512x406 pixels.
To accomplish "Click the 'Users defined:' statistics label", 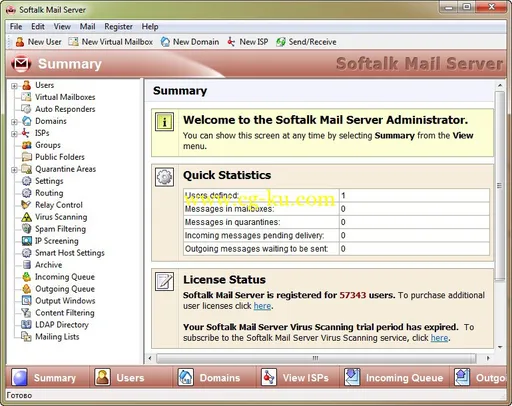I will 212,195.
